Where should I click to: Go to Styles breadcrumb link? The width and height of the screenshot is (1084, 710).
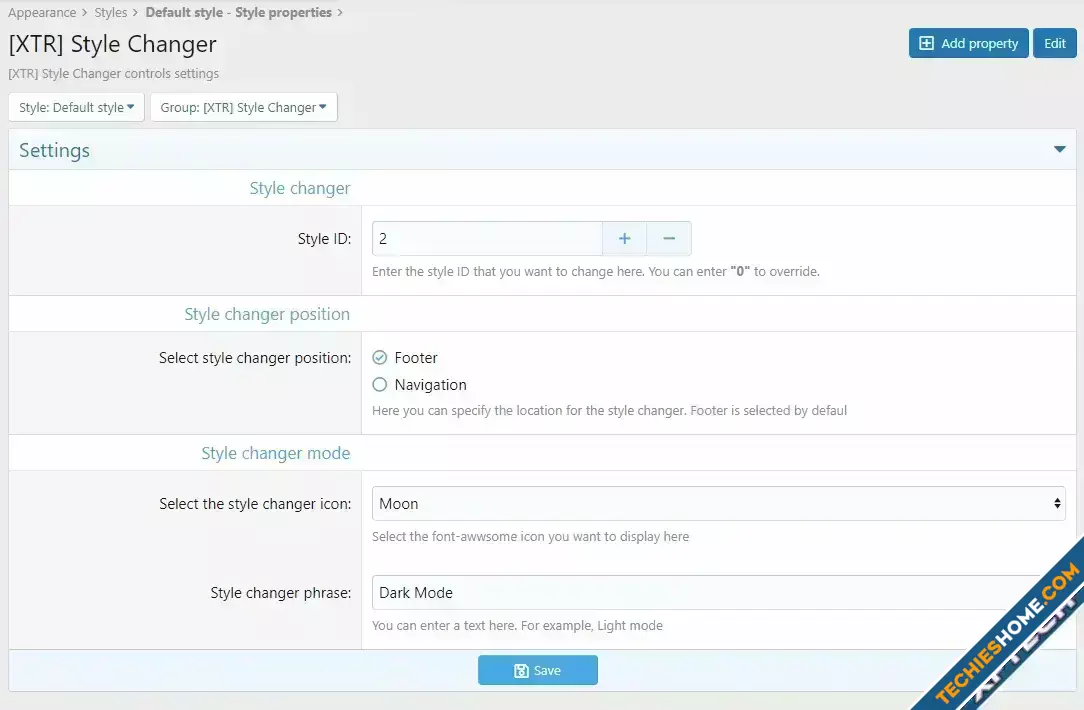[111, 13]
